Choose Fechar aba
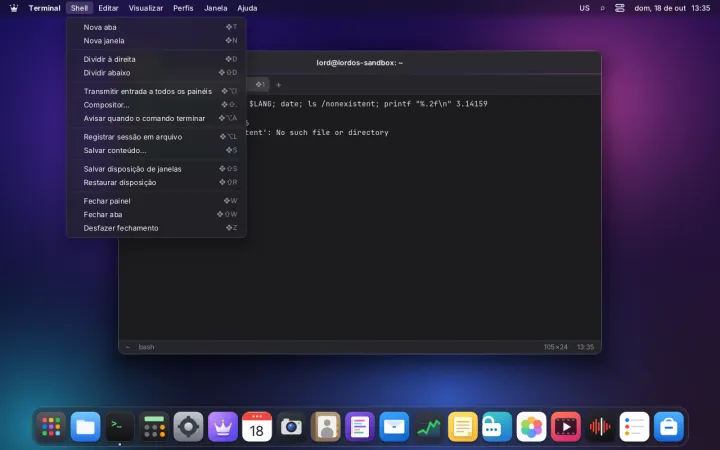 tap(157, 214)
